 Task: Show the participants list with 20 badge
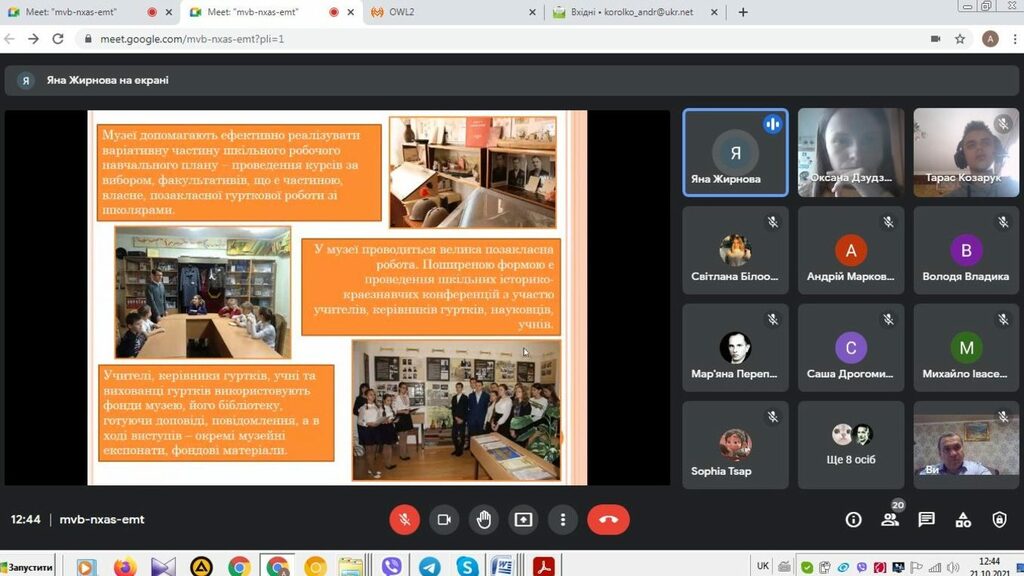tap(890, 520)
